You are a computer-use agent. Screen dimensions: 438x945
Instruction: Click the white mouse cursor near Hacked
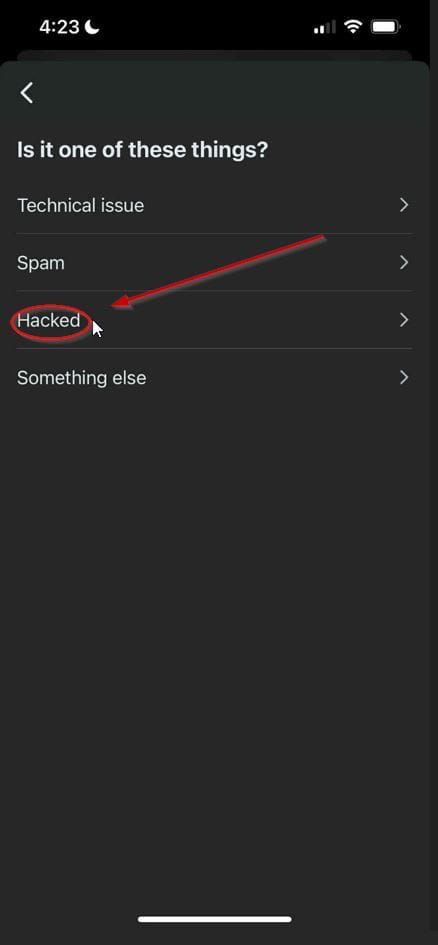[98, 330]
